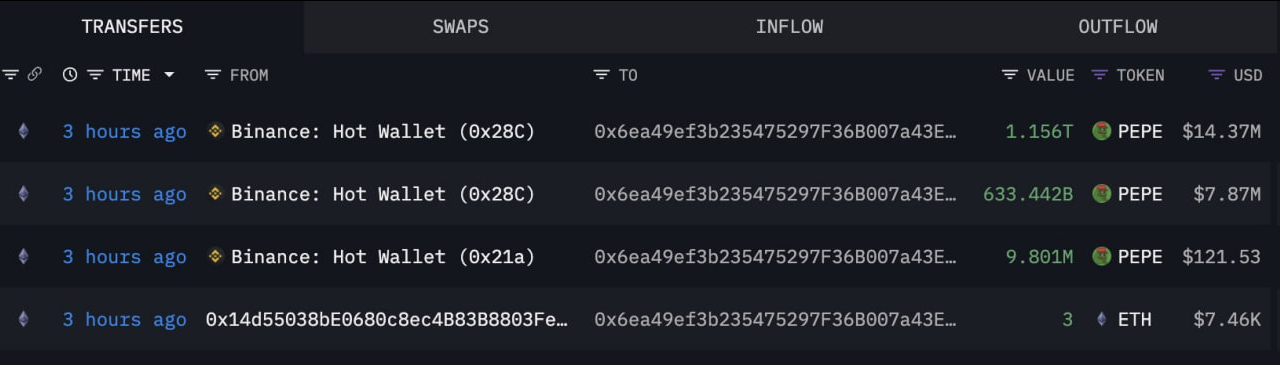Switch to the OUTFLOW tab
This screenshot has height=365, width=1280.
pos(1118,27)
